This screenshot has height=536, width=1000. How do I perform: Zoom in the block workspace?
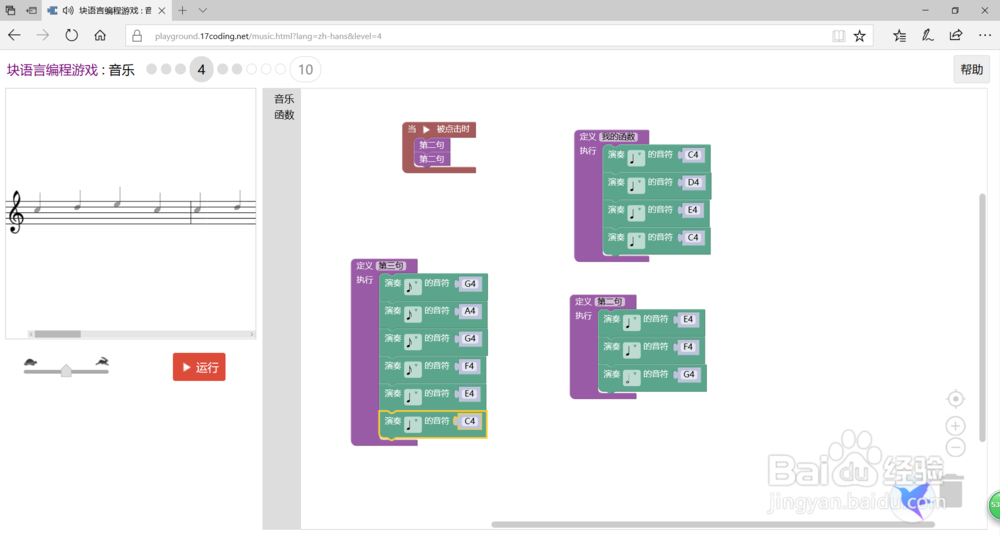coord(955,426)
